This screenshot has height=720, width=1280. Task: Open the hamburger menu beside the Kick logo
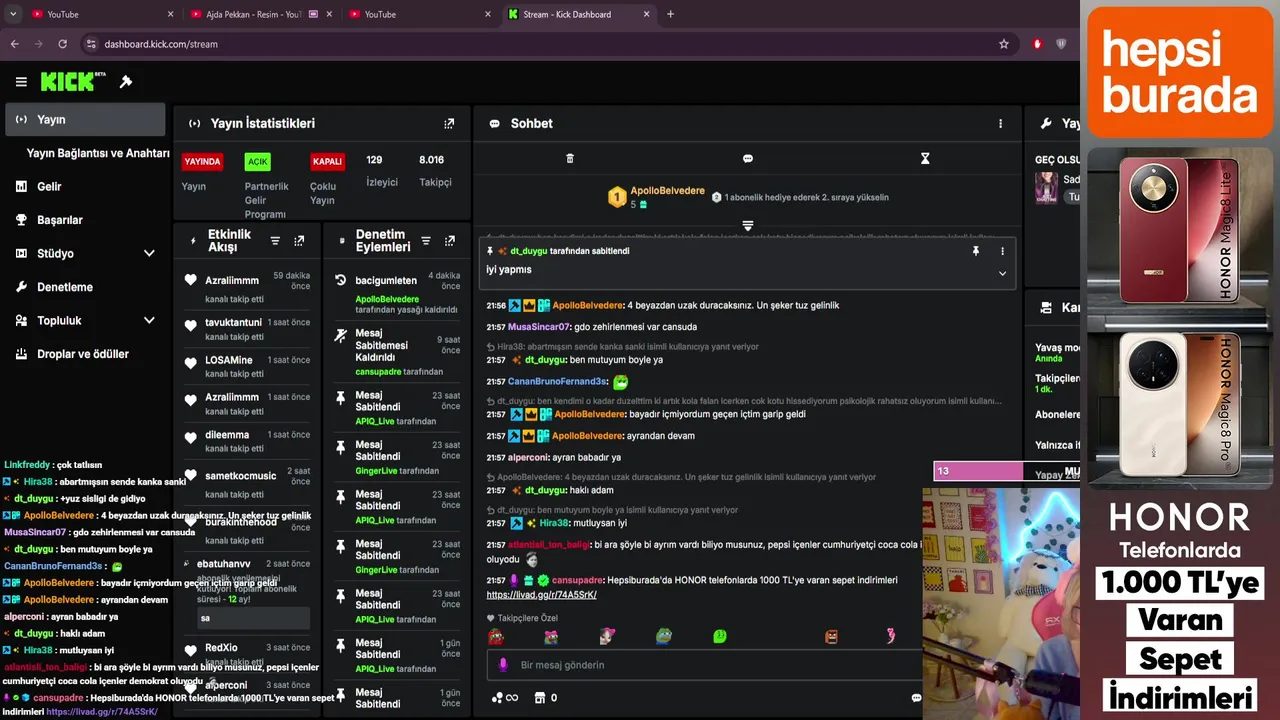tap(21, 82)
